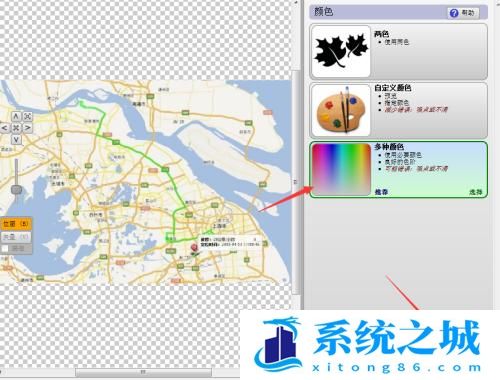This screenshot has height=380, width=500.
Task: Click the 多种颜色 heading text
Action: click(x=389, y=147)
